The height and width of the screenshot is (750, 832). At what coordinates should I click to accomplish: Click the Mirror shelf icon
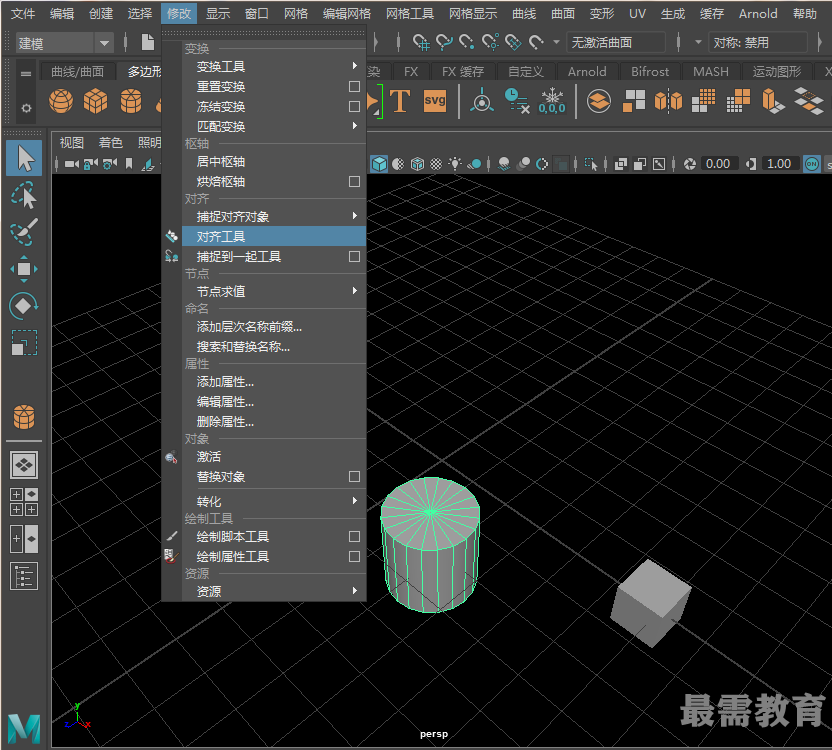click(x=669, y=101)
